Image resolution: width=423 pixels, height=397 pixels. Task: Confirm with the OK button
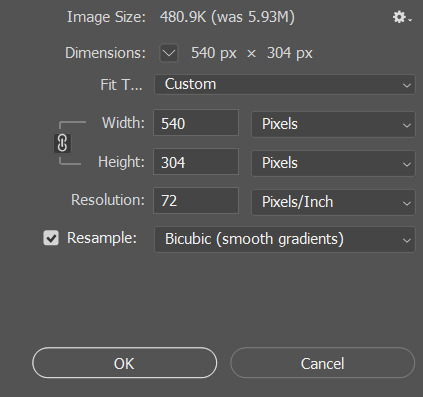tap(124, 363)
